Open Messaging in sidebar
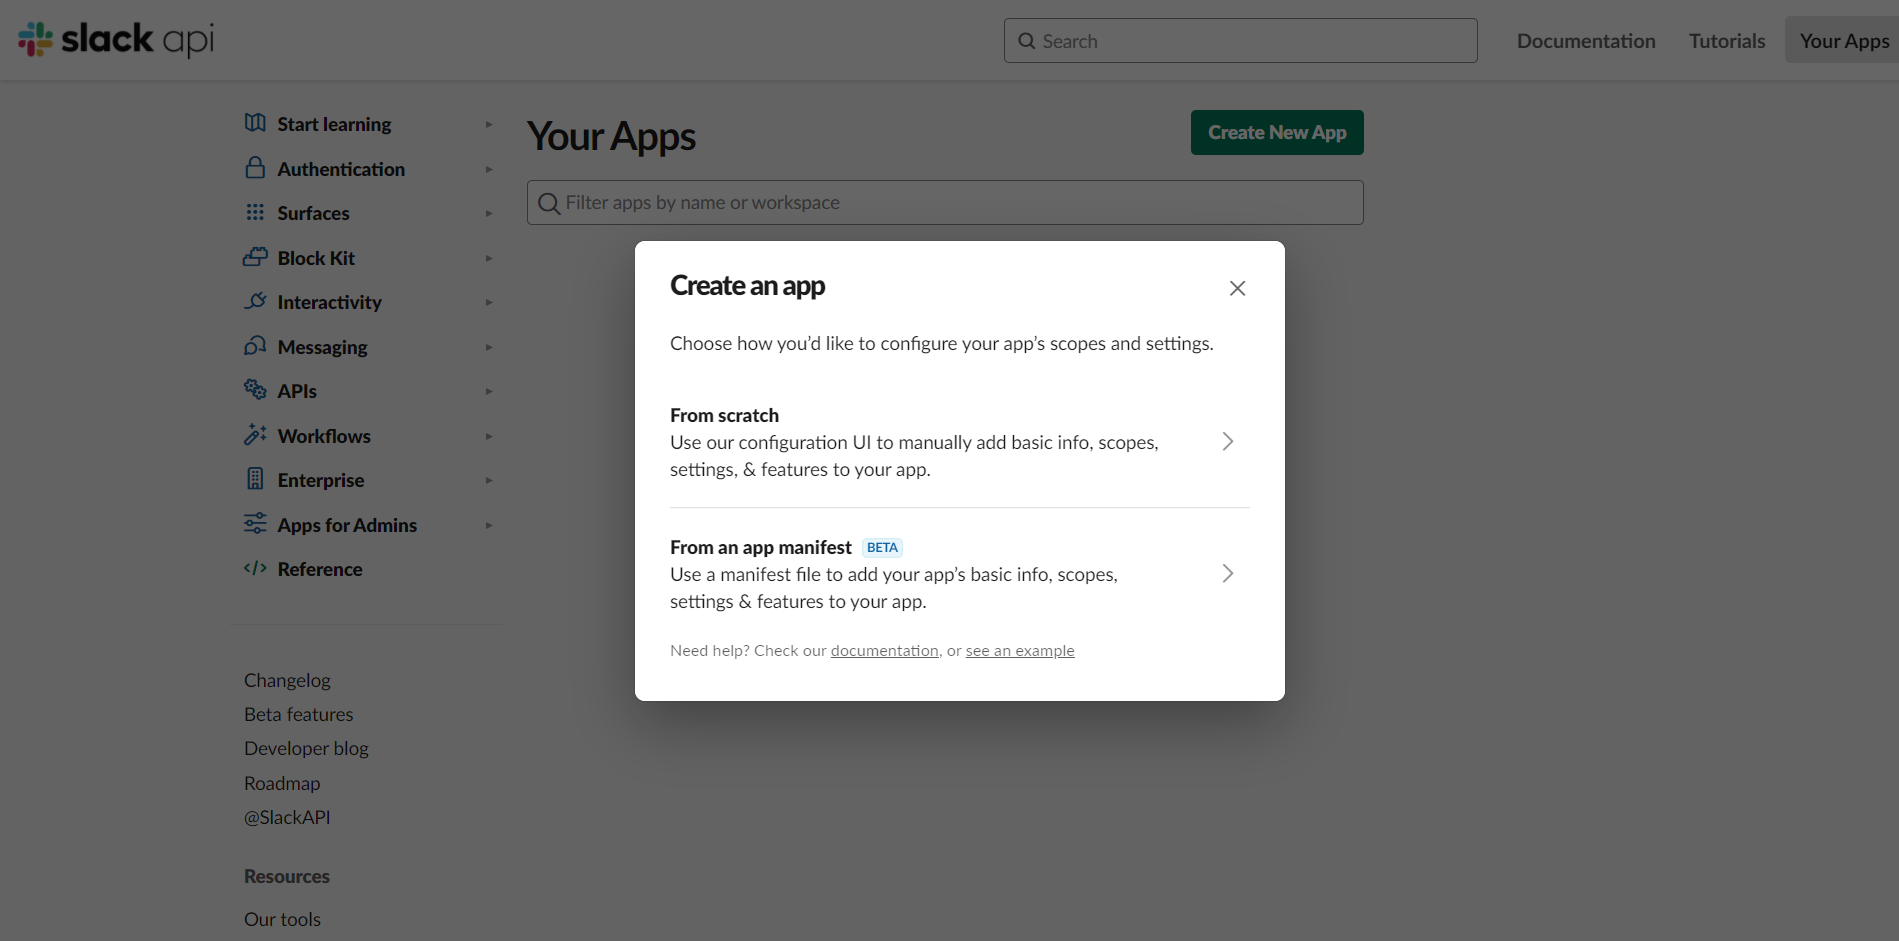 click(x=322, y=347)
